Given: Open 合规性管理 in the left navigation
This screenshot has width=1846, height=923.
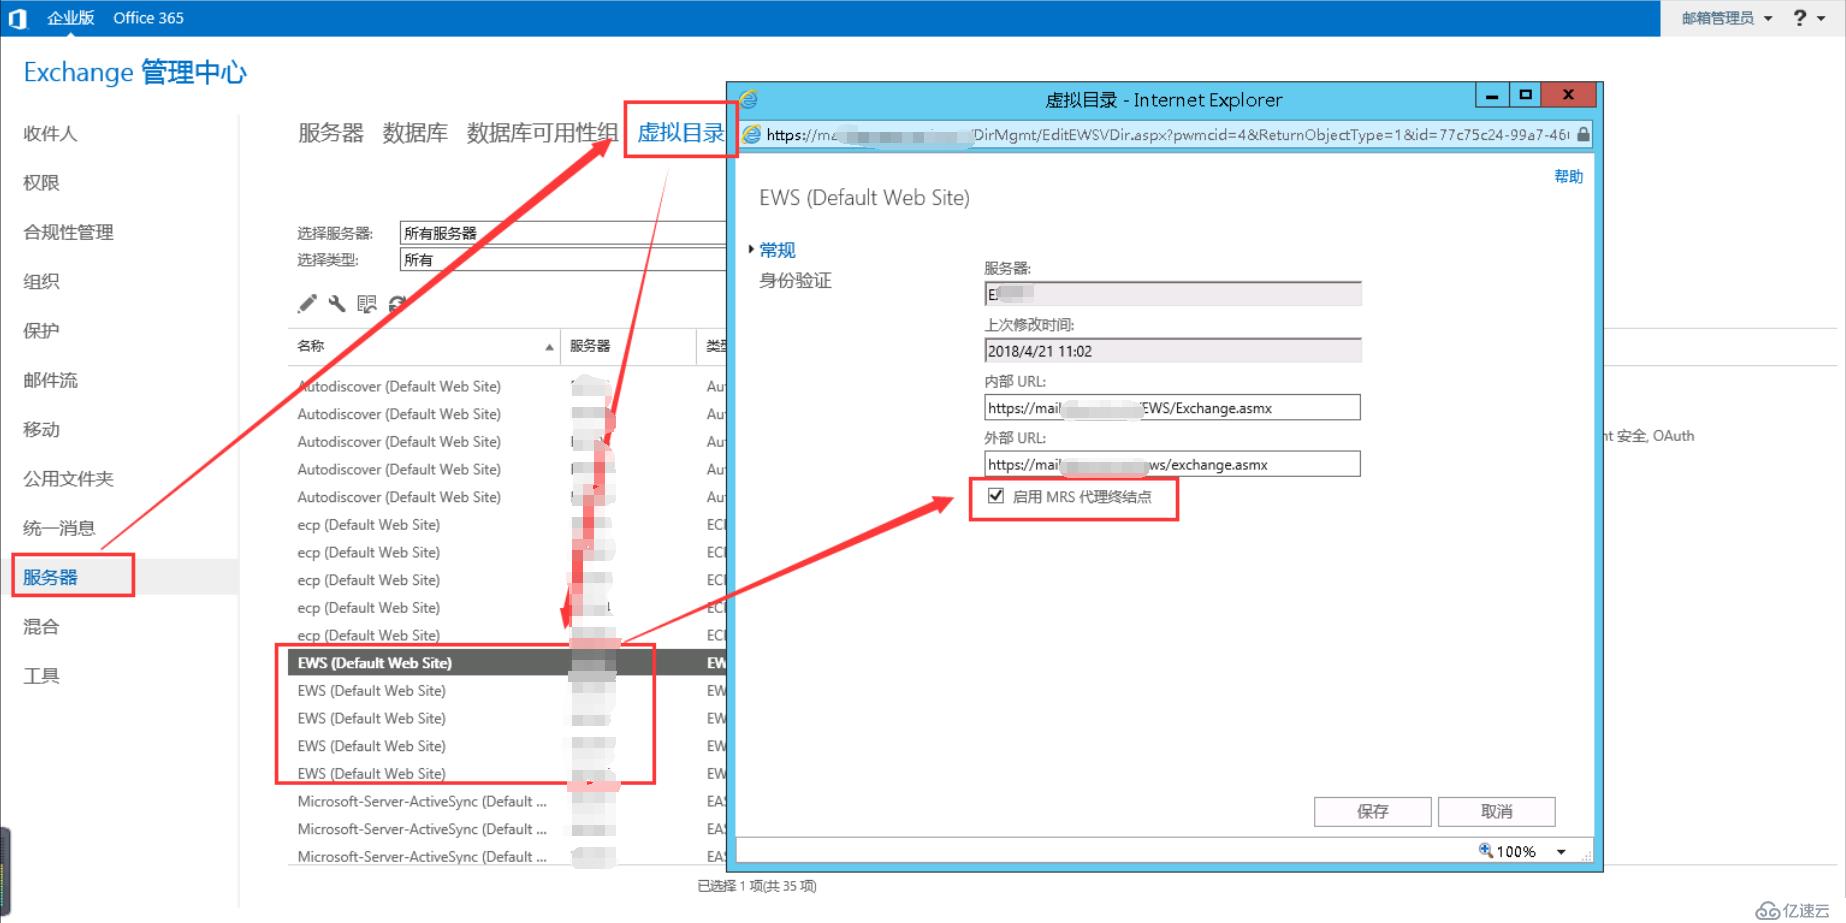Looking at the screenshot, I should (x=68, y=232).
